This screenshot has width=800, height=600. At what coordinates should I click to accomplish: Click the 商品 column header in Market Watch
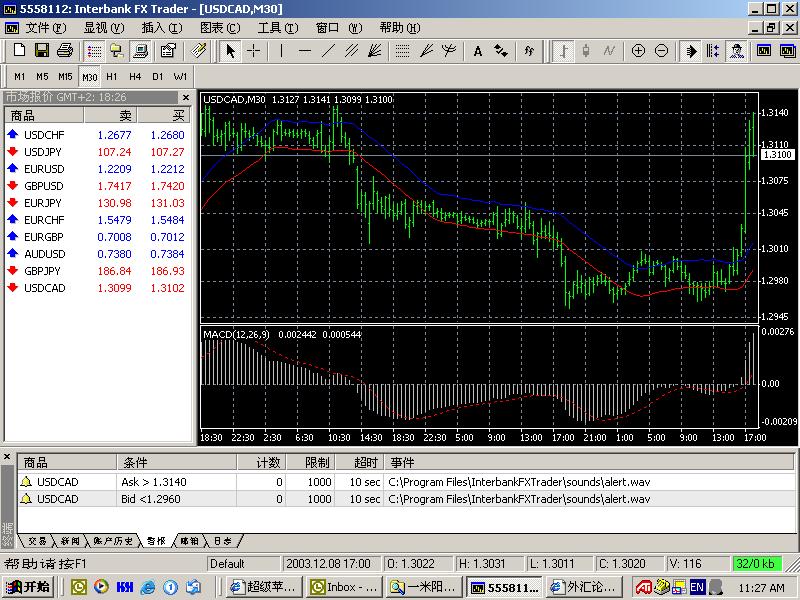point(44,116)
